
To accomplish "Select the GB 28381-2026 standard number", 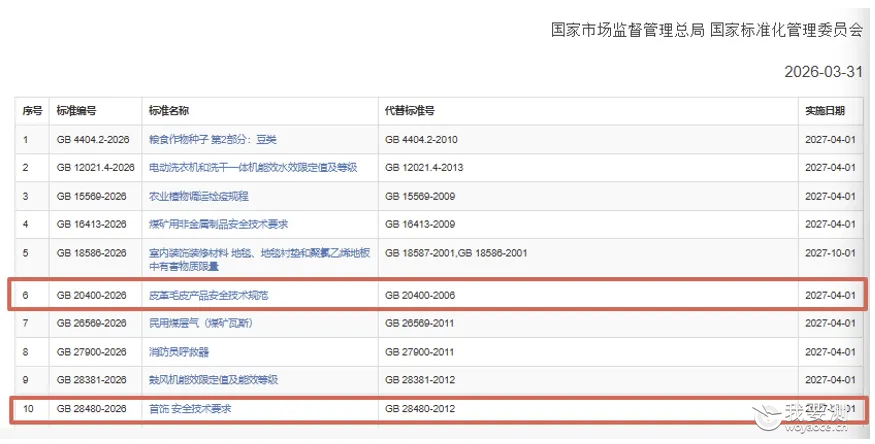I will (x=92, y=380).
